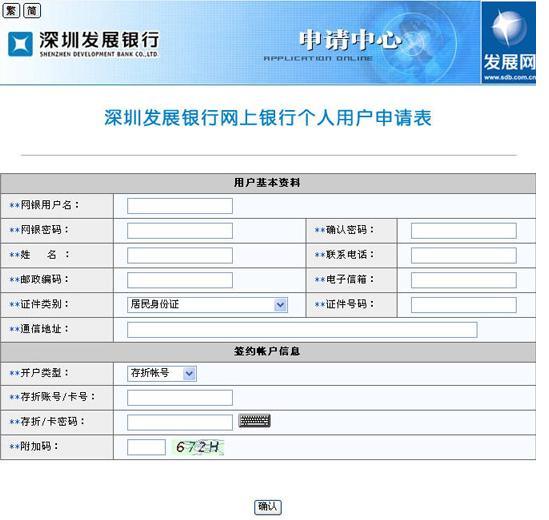Focus the 证件号码 input field
The height and width of the screenshot is (520, 549).
[464, 305]
